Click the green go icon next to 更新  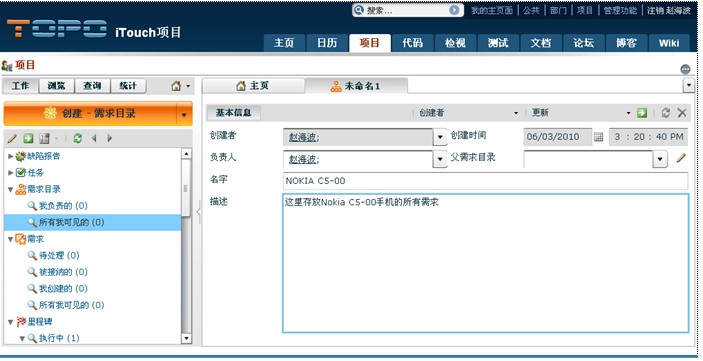[x=642, y=113]
